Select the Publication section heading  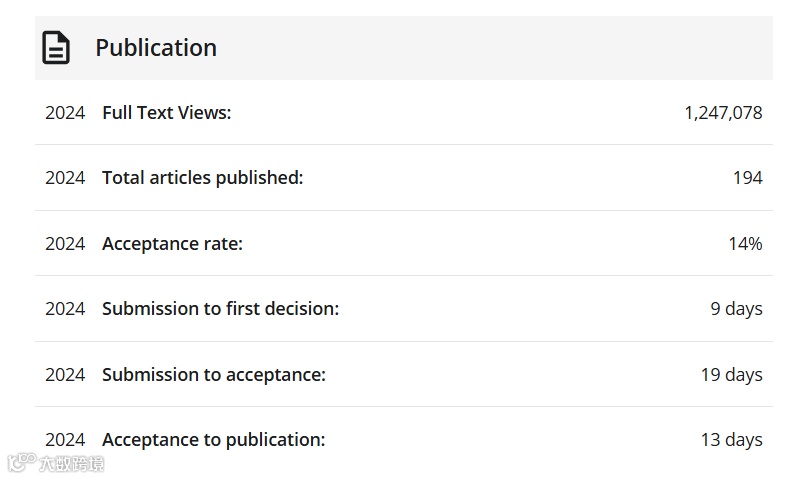156,47
